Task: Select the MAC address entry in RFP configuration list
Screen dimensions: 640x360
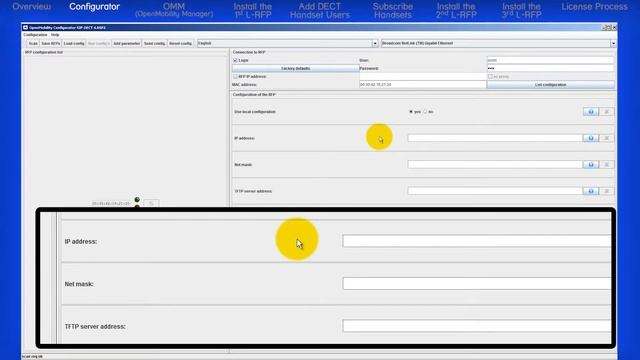Action: pyautogui.click(x=111, y=203)
